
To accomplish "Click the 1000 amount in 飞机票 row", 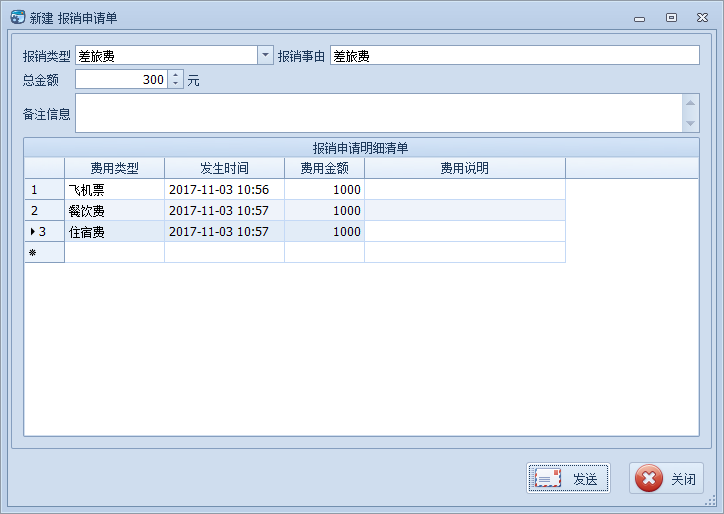I will [x=325, y=189].
